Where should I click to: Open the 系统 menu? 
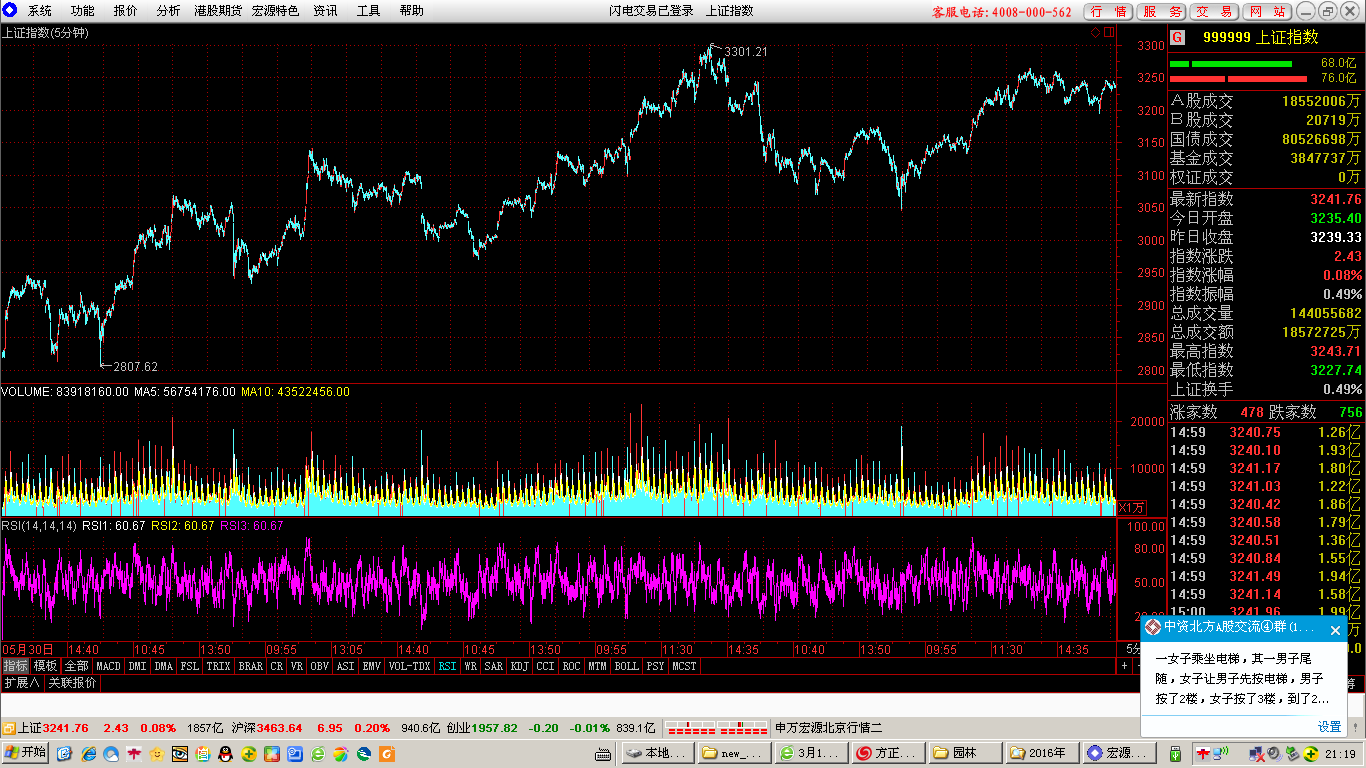point(40,11)
